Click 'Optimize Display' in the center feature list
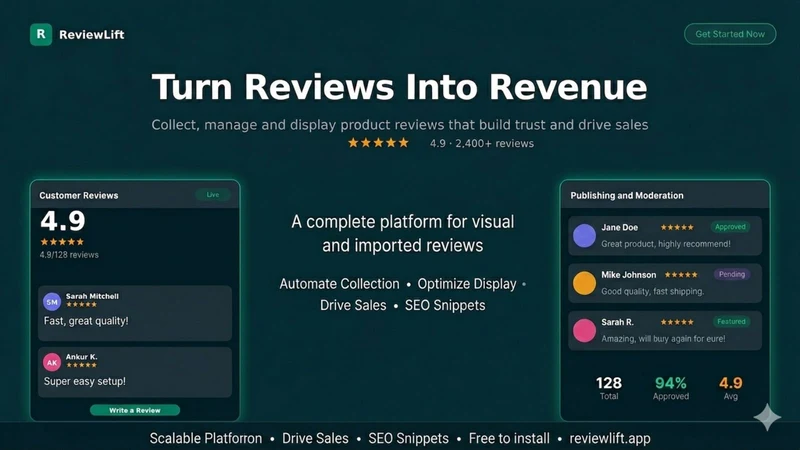This screenshot has height=450, width=800. click(467, 284)
